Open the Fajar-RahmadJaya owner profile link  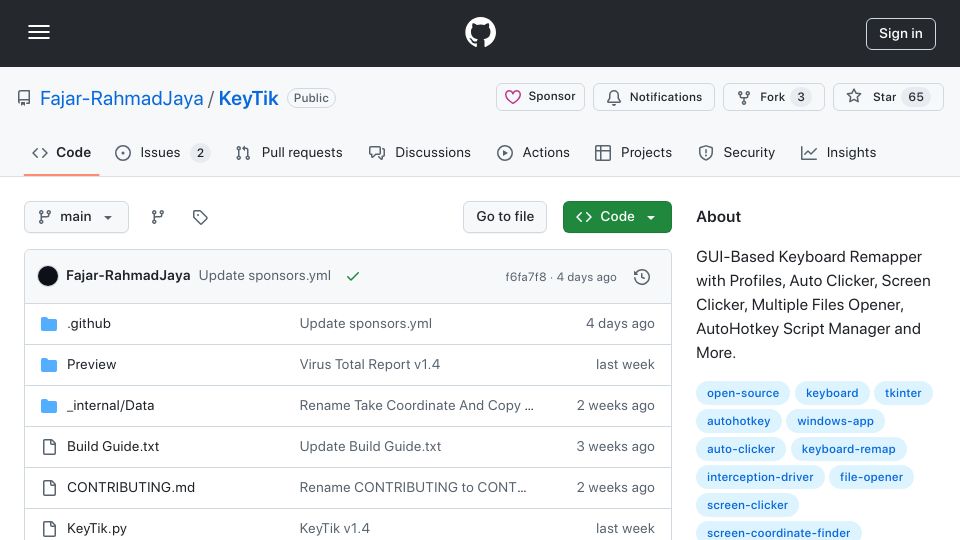tap(121, 98)
